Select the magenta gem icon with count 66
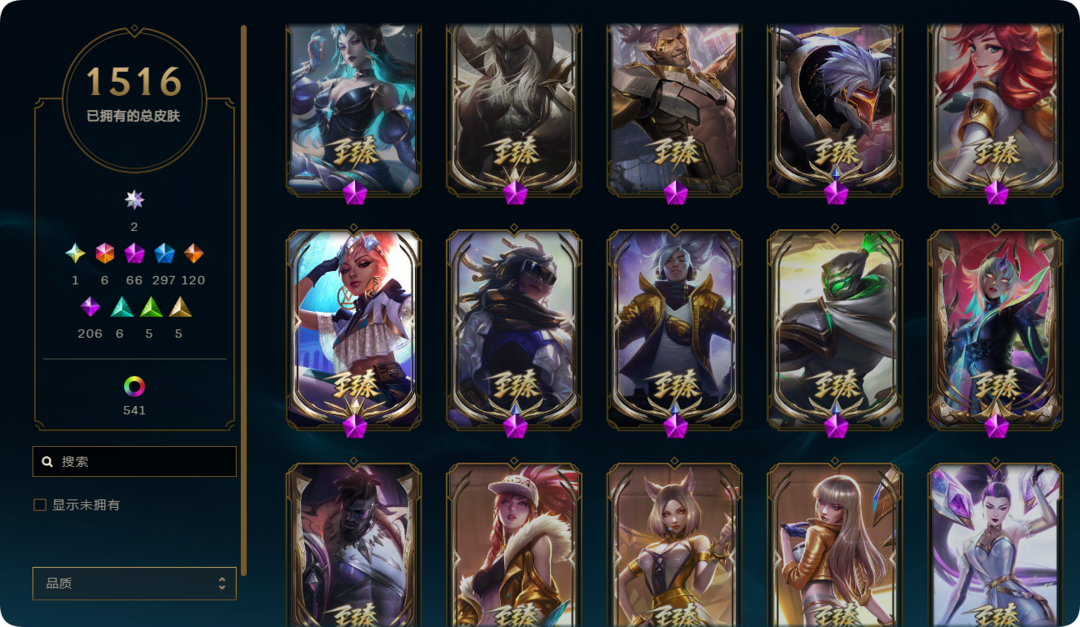Viewport: 1080px width, 627px height. pyautogui.click(x=134, y=254)
